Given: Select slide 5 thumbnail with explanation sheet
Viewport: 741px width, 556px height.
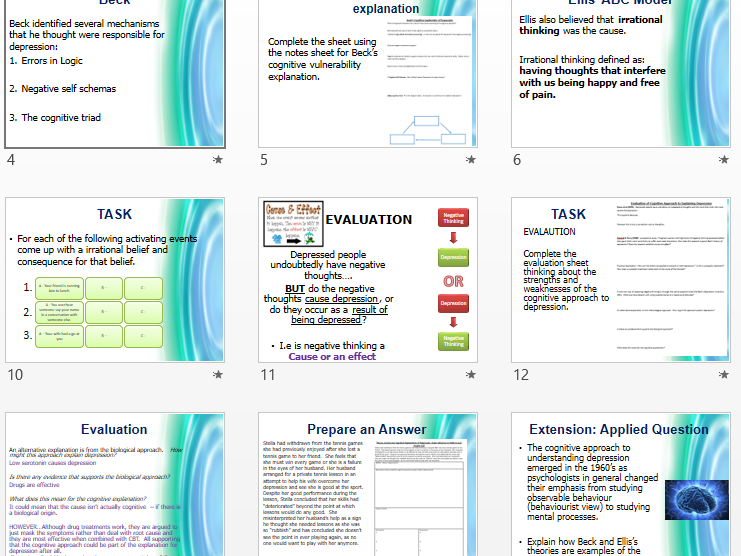Looking at the screenshot, I should click(x=368, y=73).
